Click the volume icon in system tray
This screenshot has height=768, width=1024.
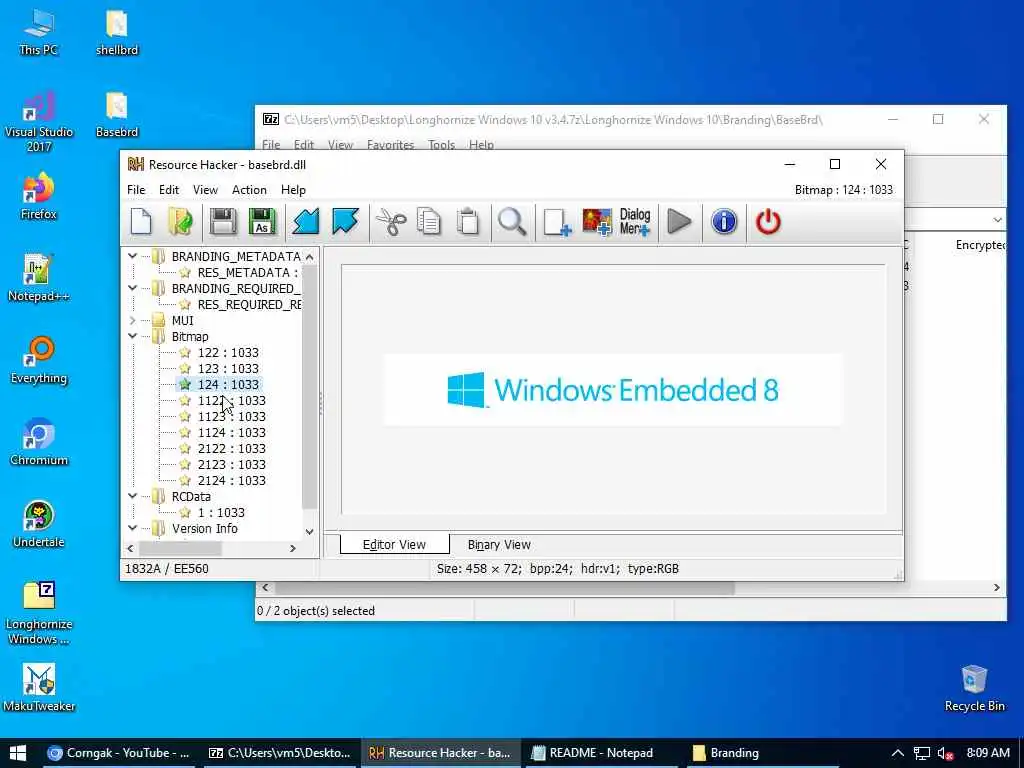945,753
